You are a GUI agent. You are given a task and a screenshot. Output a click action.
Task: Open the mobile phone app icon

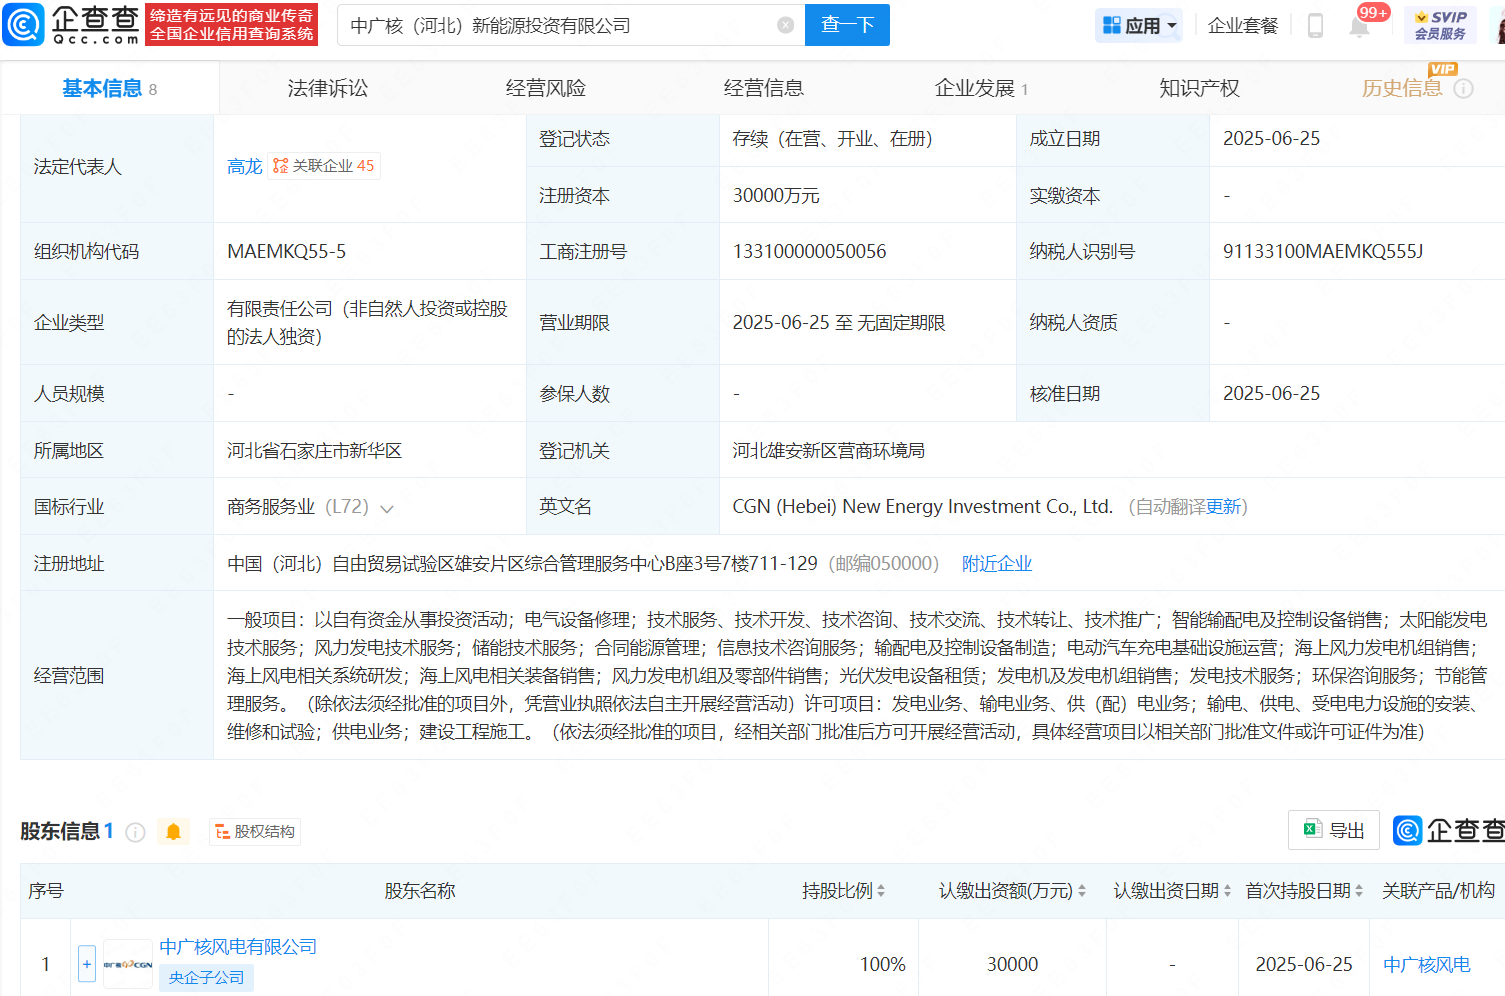1315,25
